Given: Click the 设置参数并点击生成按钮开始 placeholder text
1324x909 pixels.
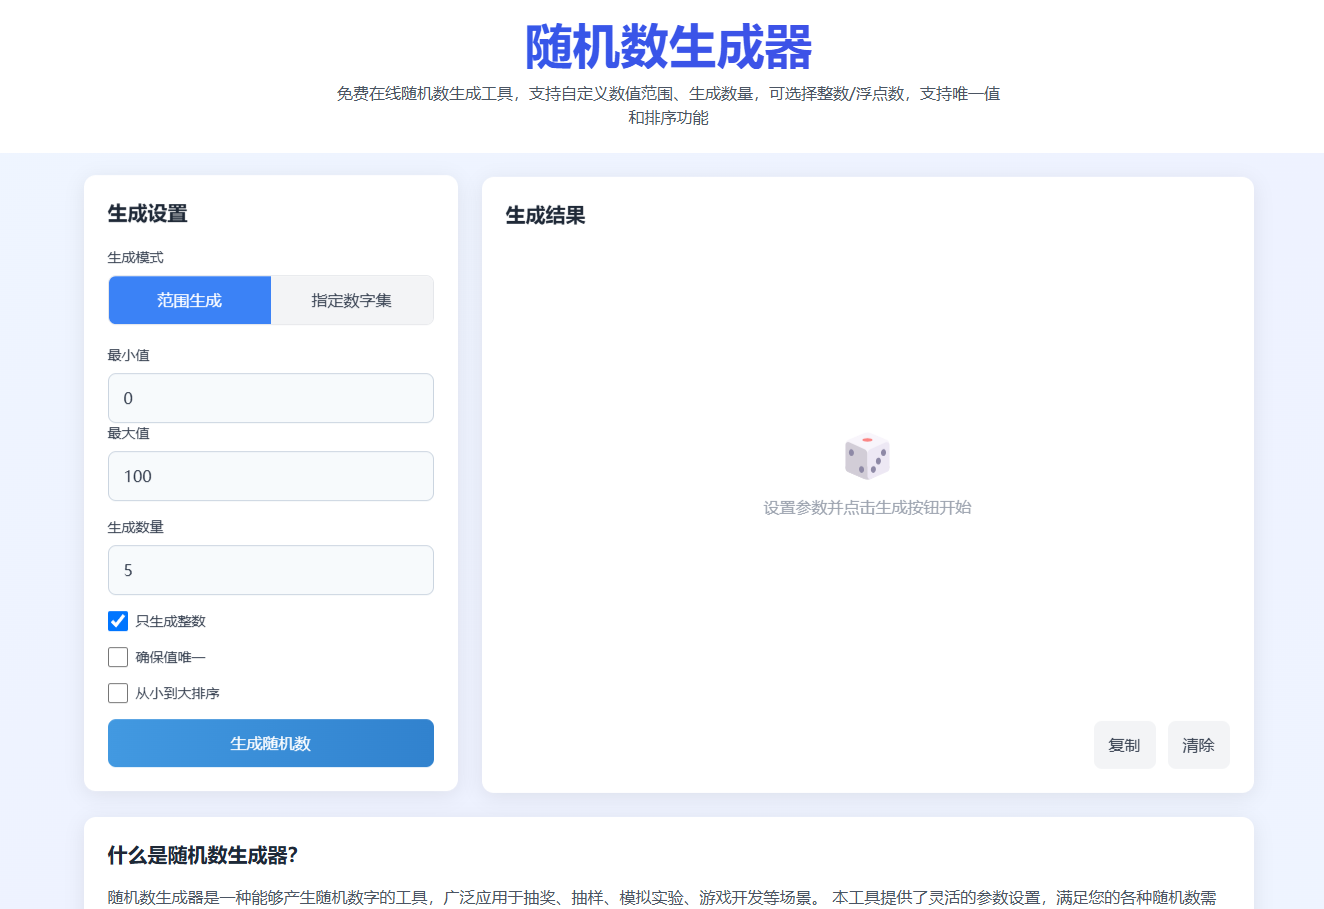Looking at the screenshot, I should tap(867, 508).
